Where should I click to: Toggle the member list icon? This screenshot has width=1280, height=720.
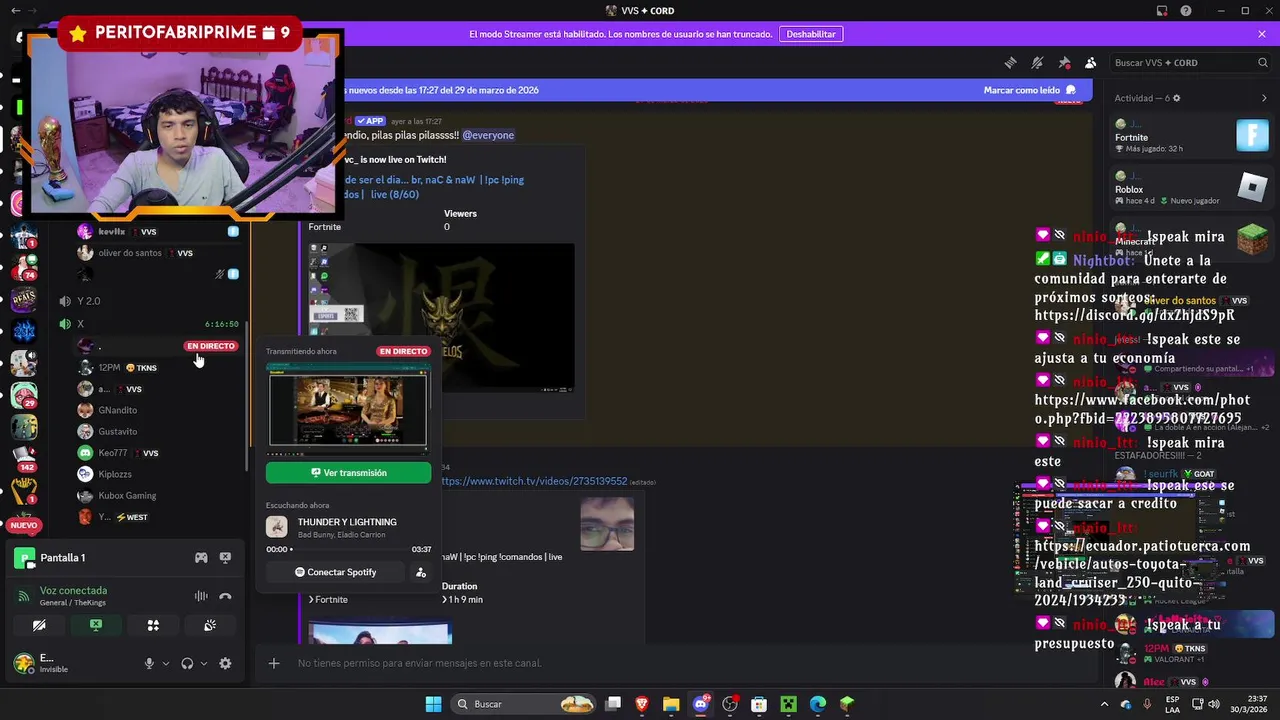pyautogui.click(x=1091, y=62)
